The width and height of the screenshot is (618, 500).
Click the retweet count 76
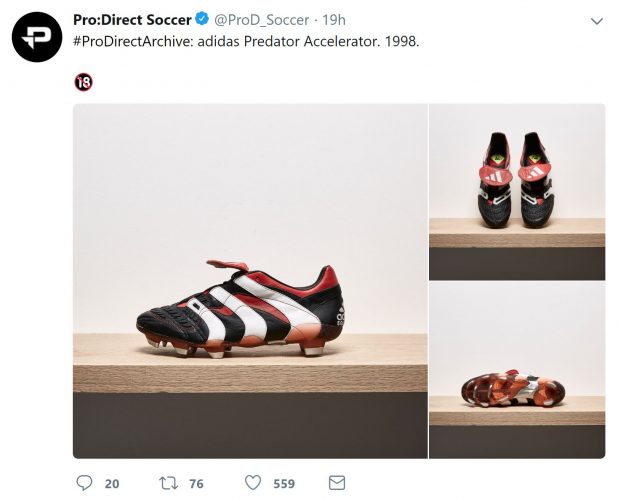coord(196,484)
